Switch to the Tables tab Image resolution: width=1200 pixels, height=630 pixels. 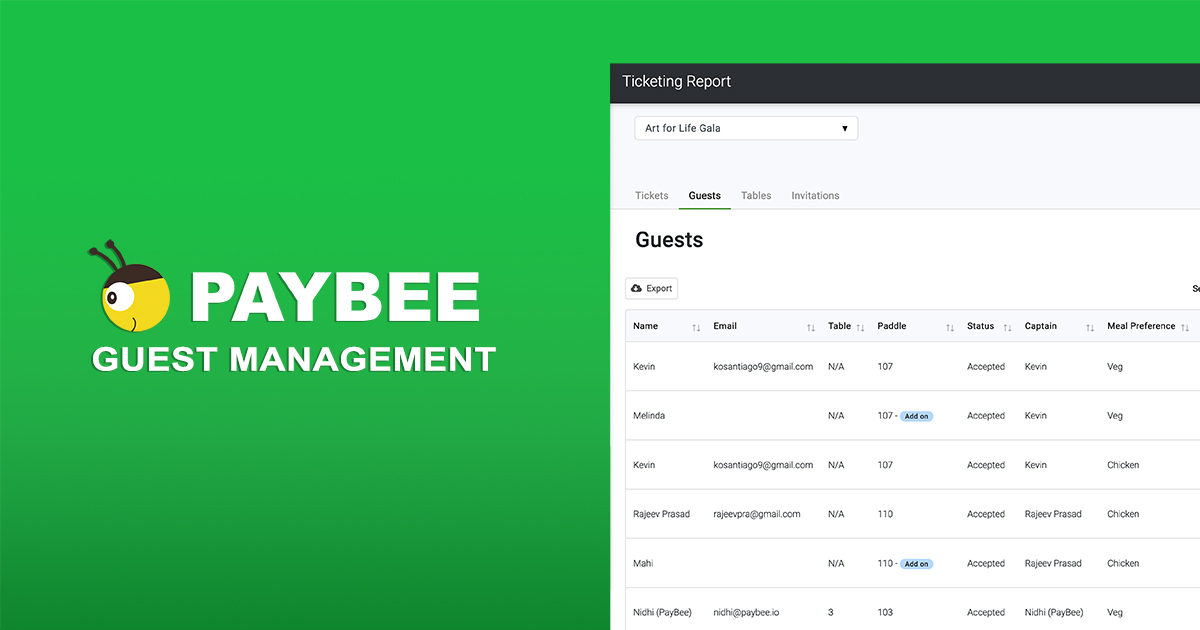(x=756, y=195)
